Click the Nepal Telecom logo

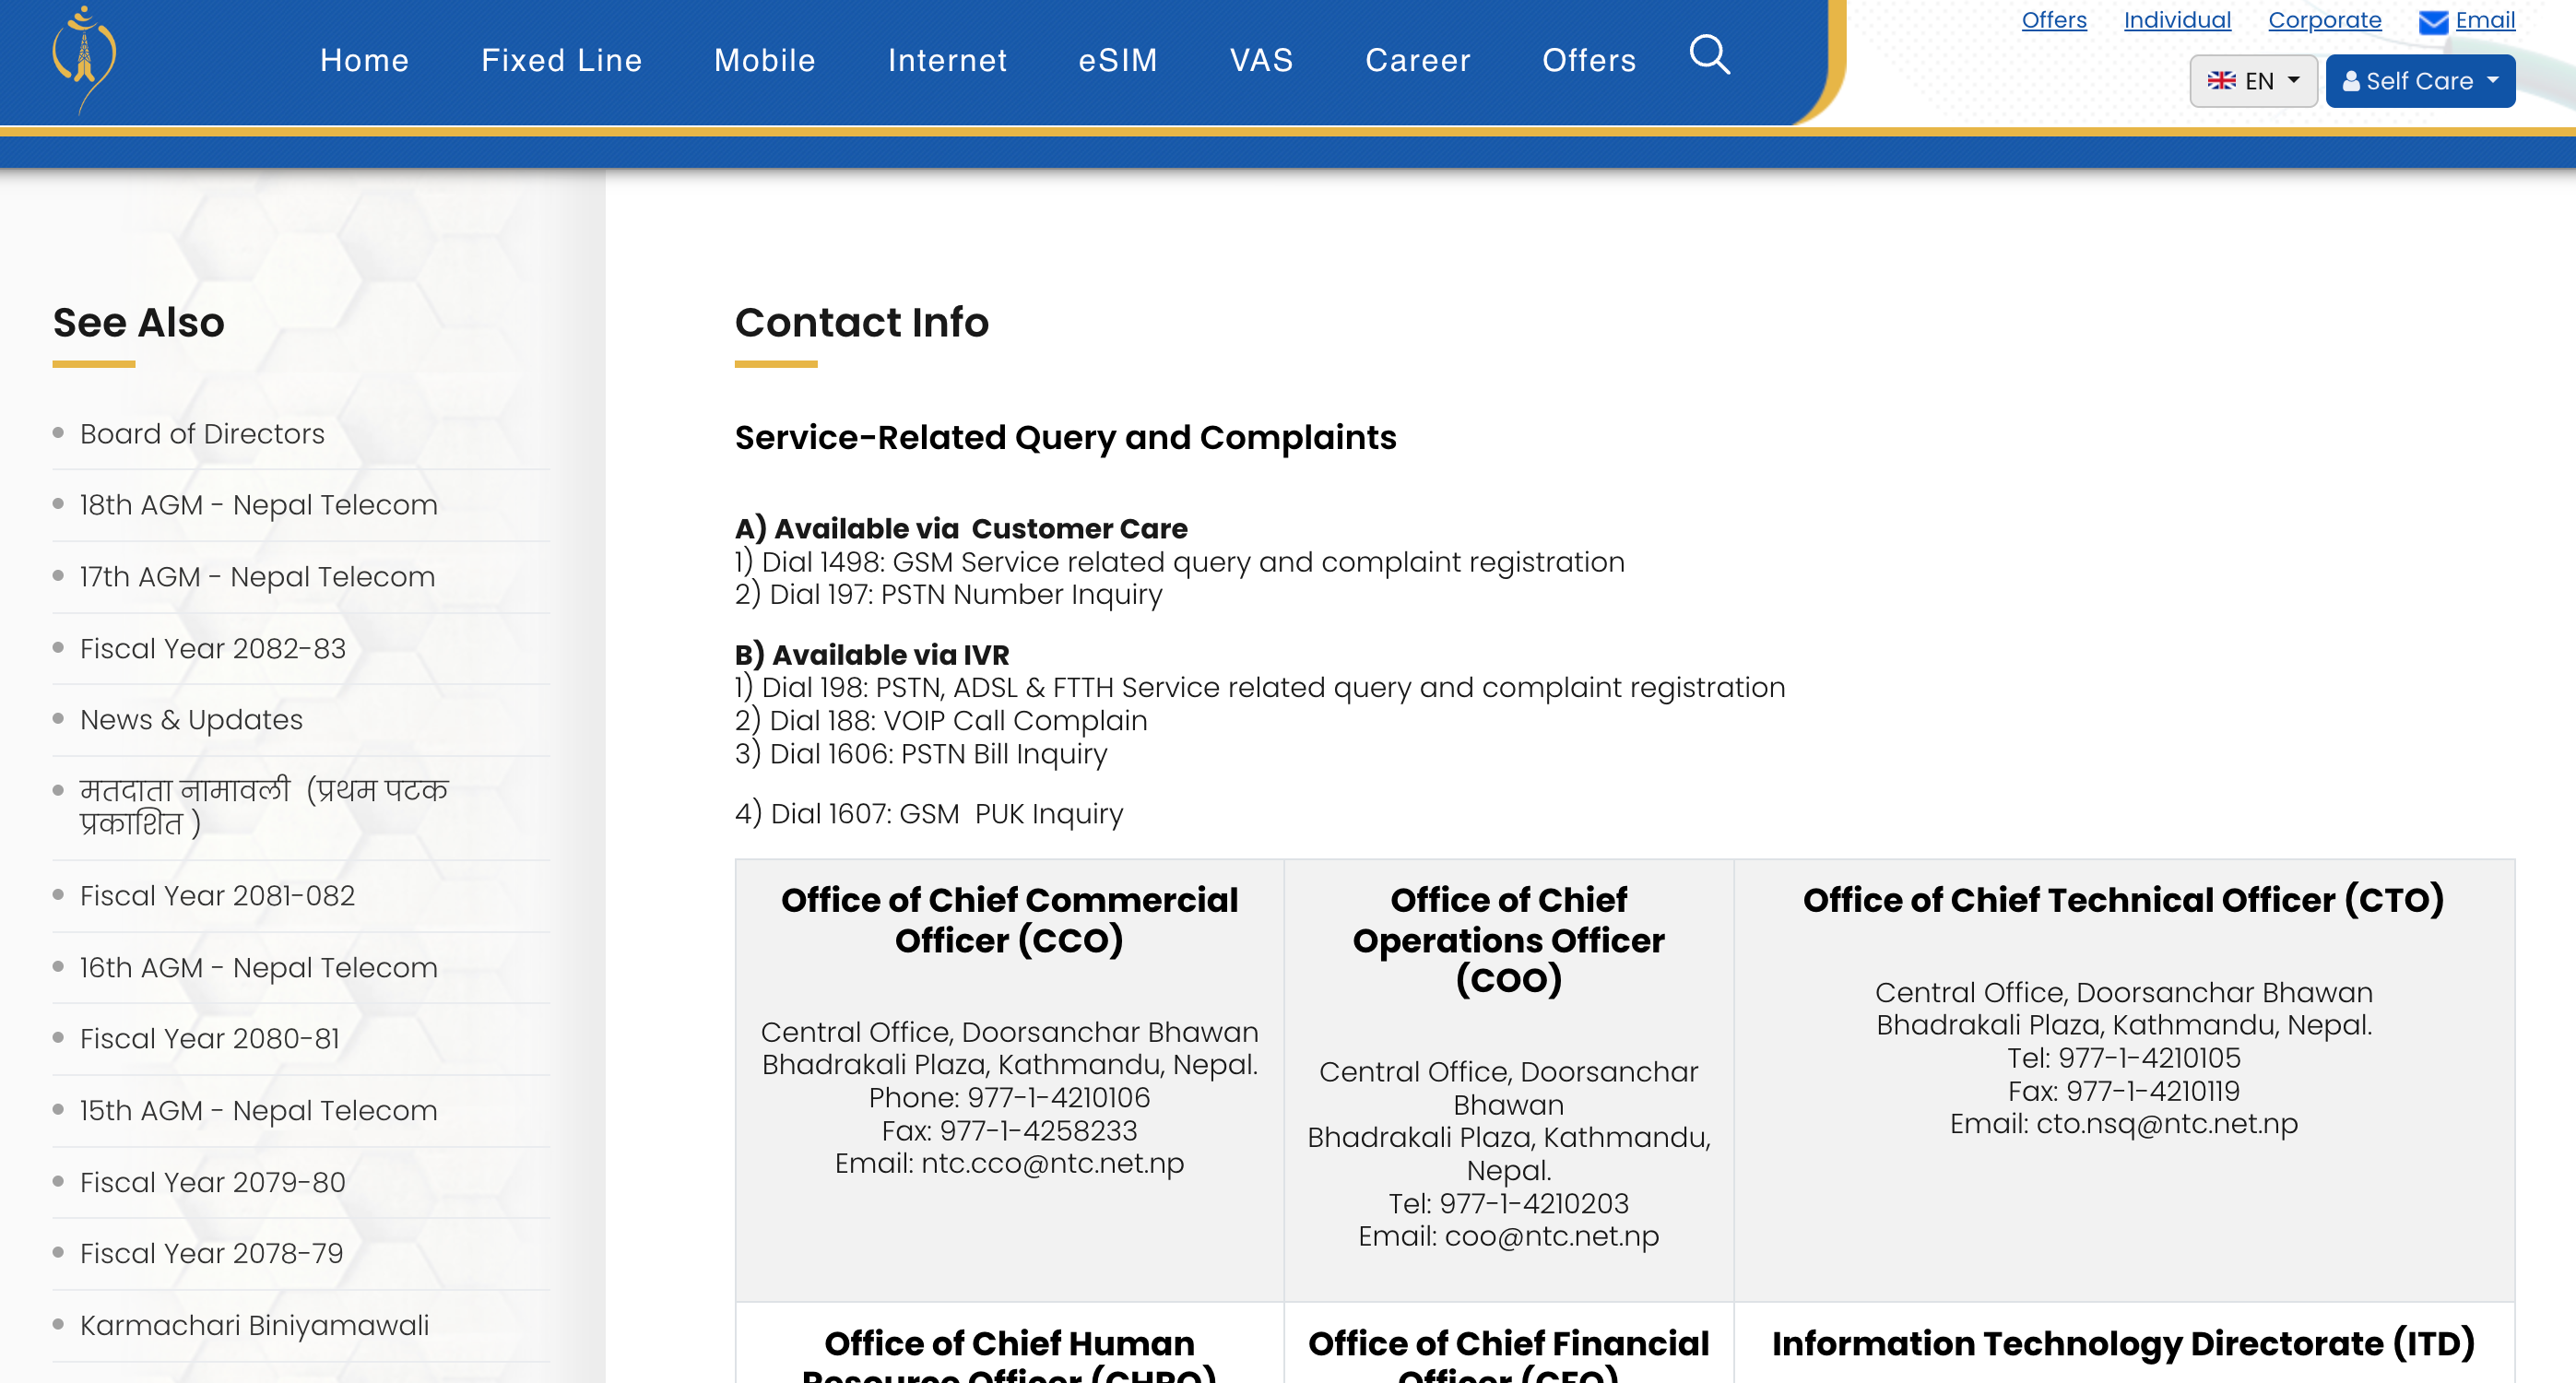pyautogui.click(x=84, y=59)
